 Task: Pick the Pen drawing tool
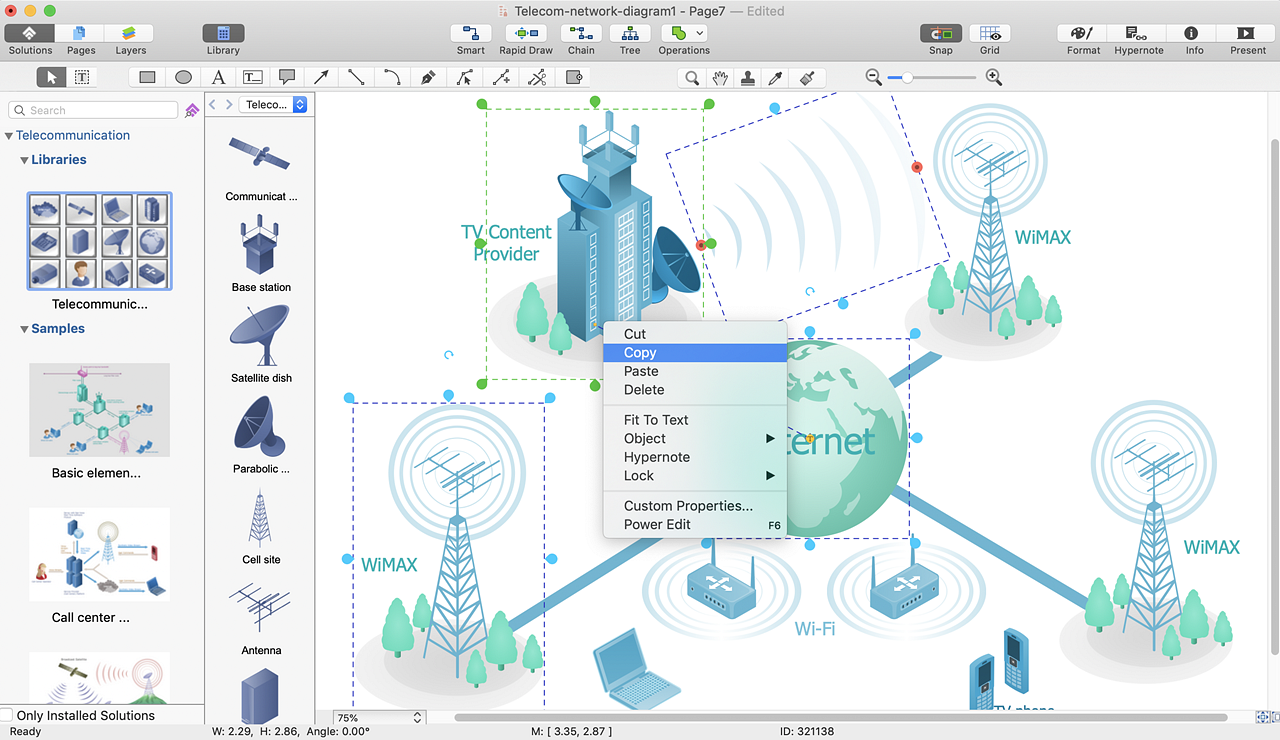tap(428, 77)
